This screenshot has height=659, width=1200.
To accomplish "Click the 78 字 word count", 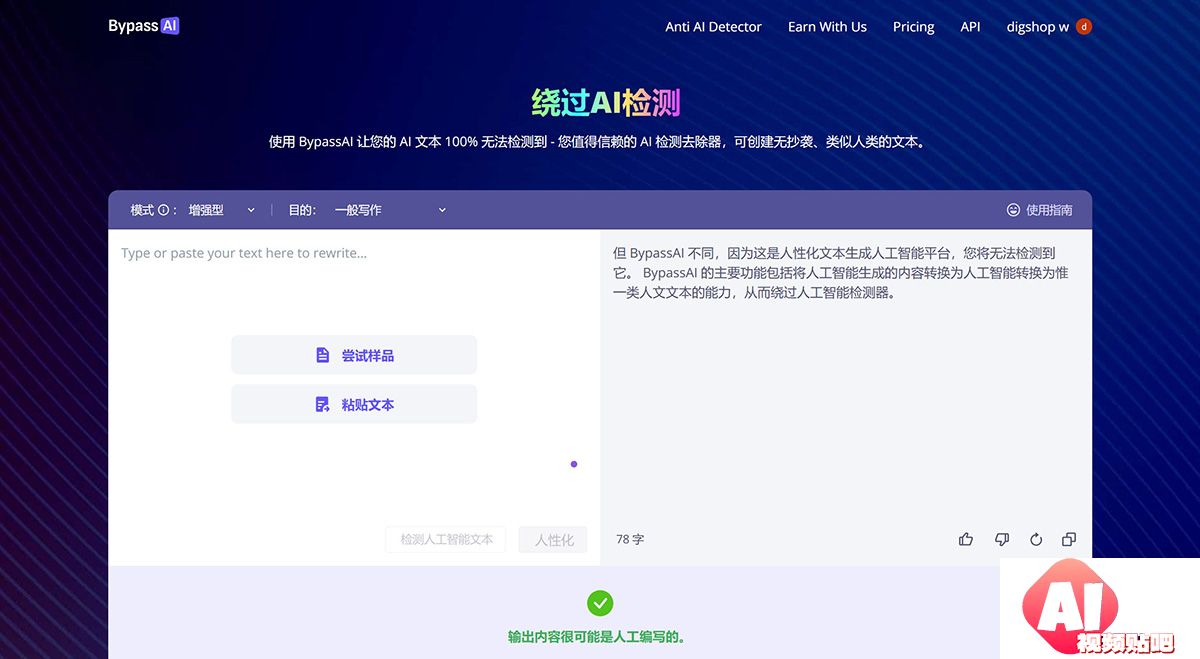I will 630,539.
